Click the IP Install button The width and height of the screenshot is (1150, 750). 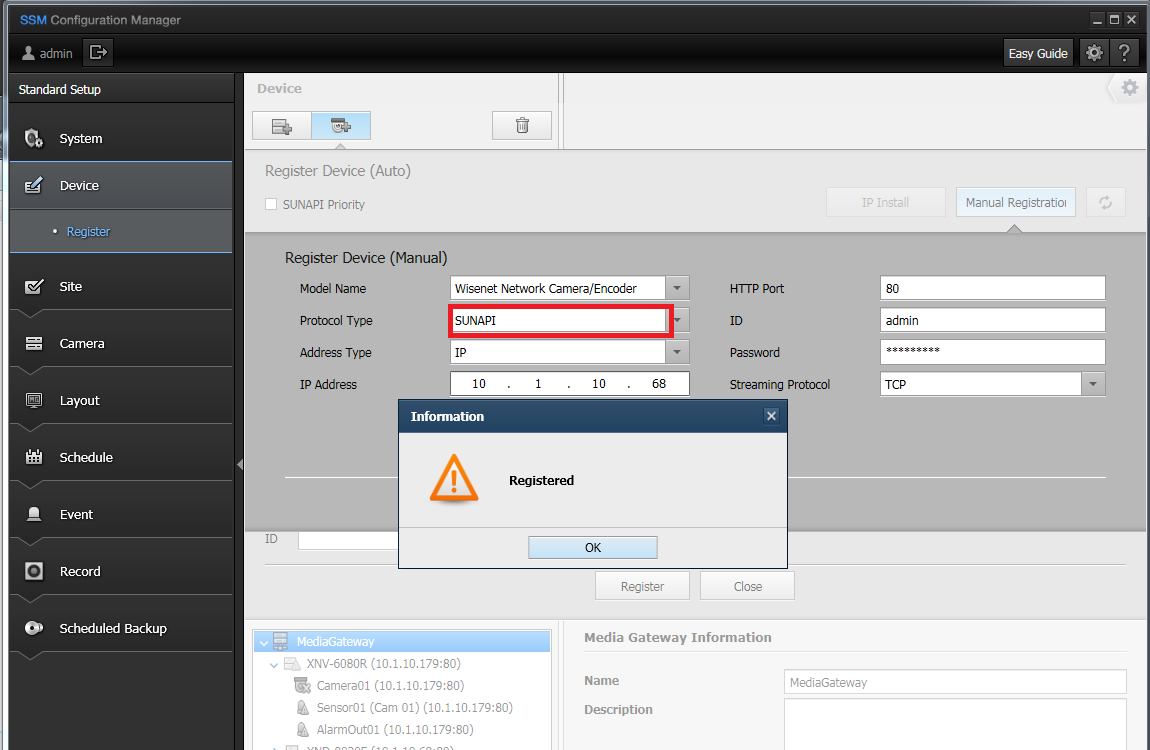pos(885,202)
